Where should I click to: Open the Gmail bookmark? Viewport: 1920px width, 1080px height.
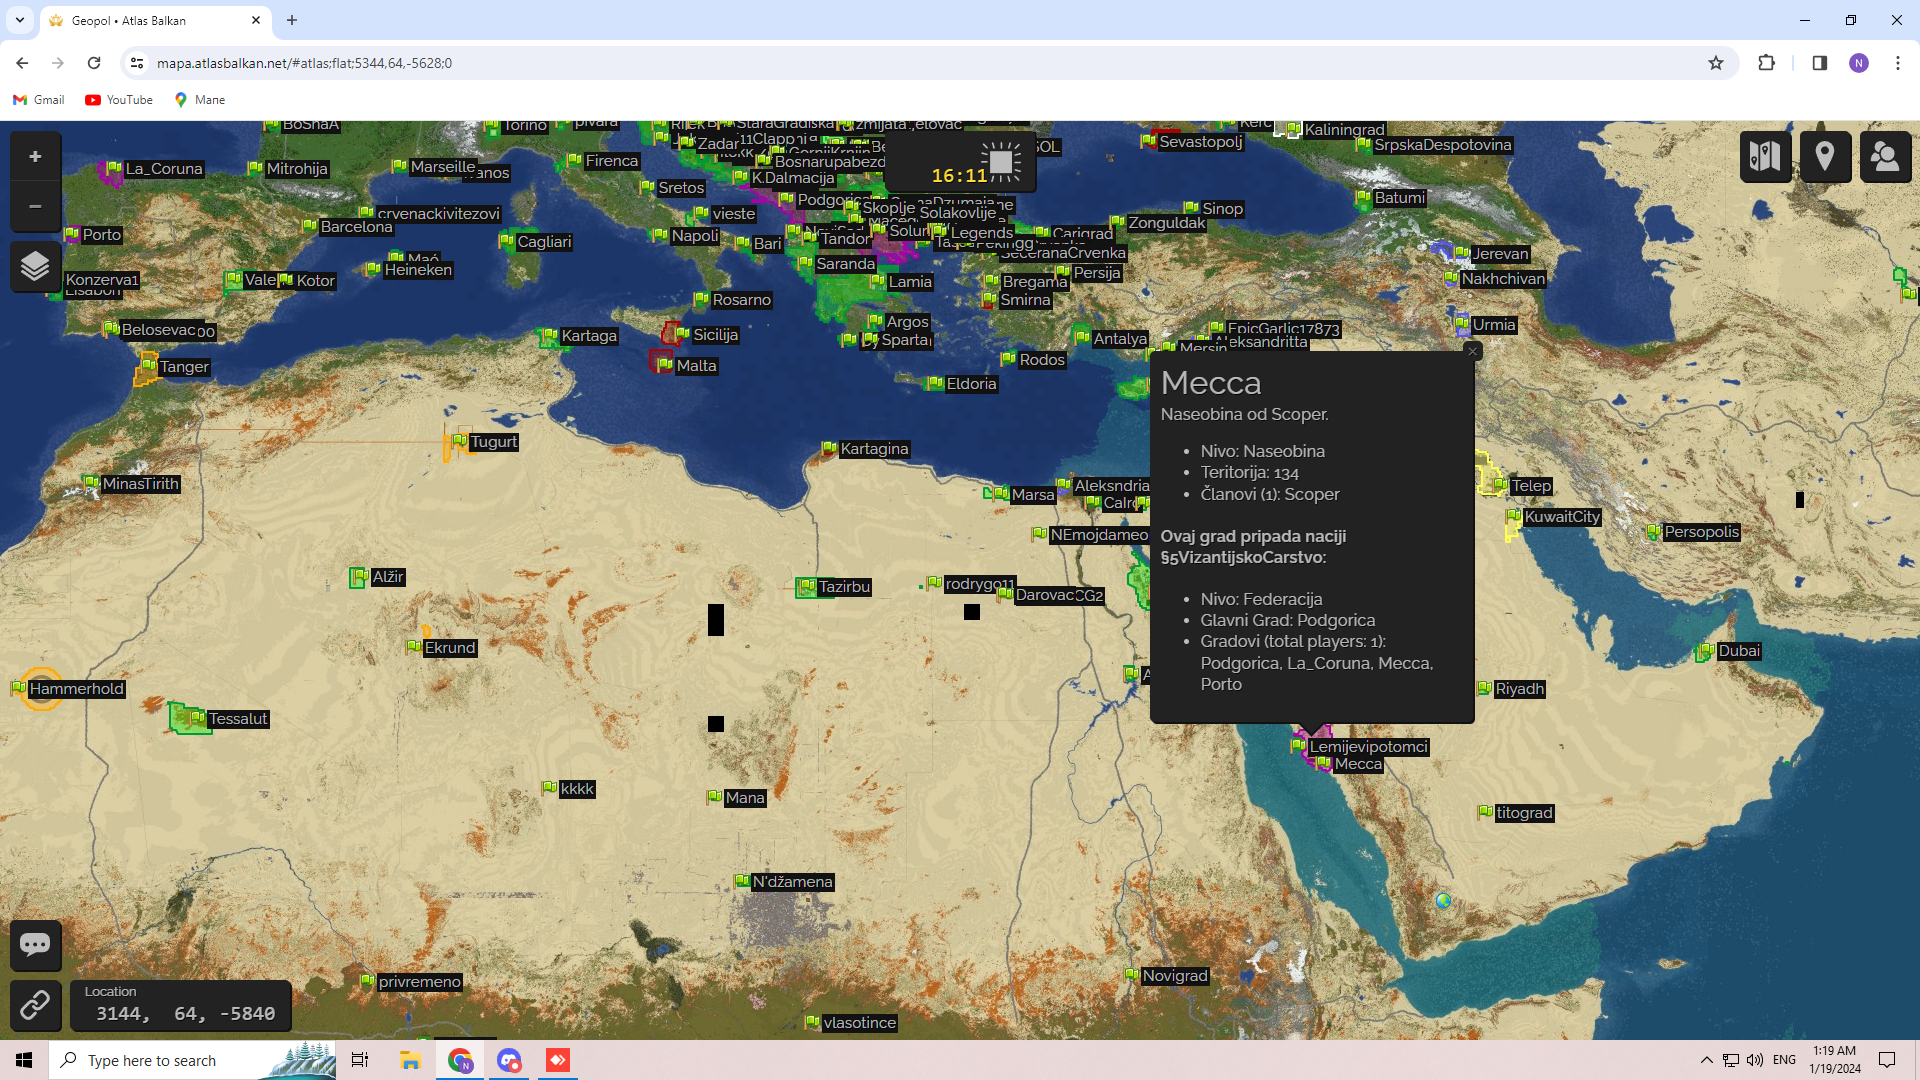39,100
